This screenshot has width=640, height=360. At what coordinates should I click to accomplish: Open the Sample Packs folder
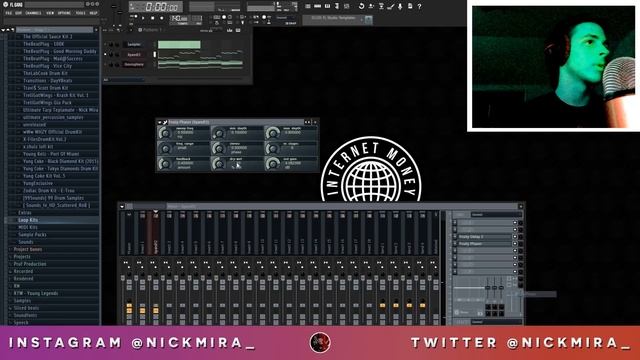(32, 235)
